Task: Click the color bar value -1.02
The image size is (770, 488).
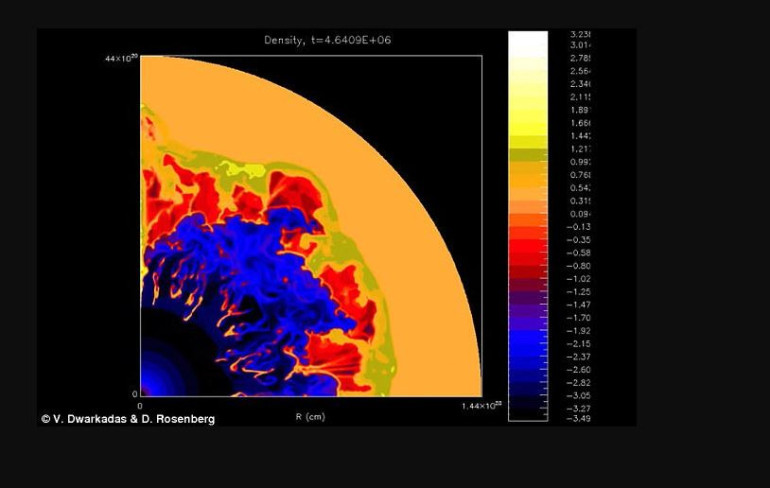Action: click(578, 279)
